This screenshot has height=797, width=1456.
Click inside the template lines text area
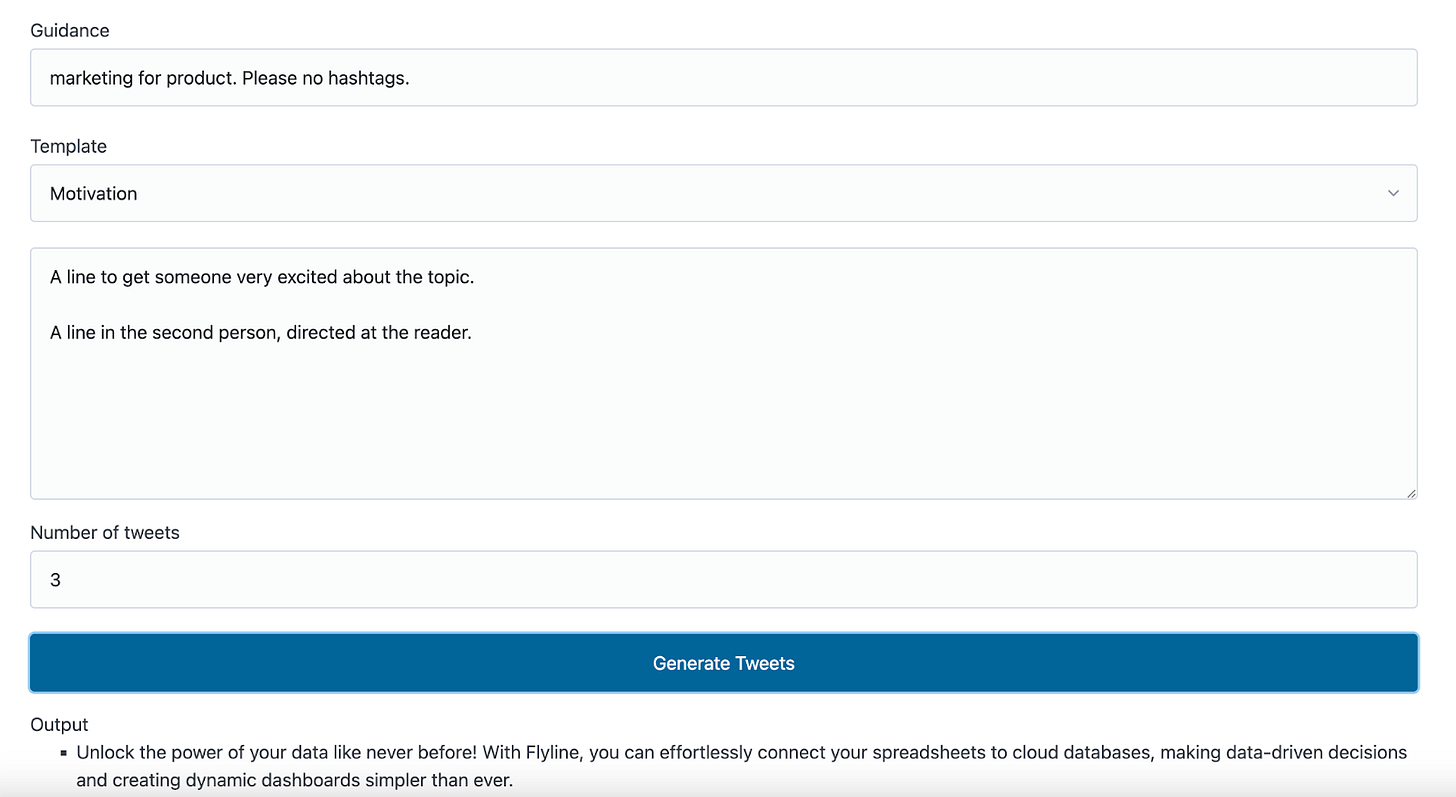[x=723, y=373]
